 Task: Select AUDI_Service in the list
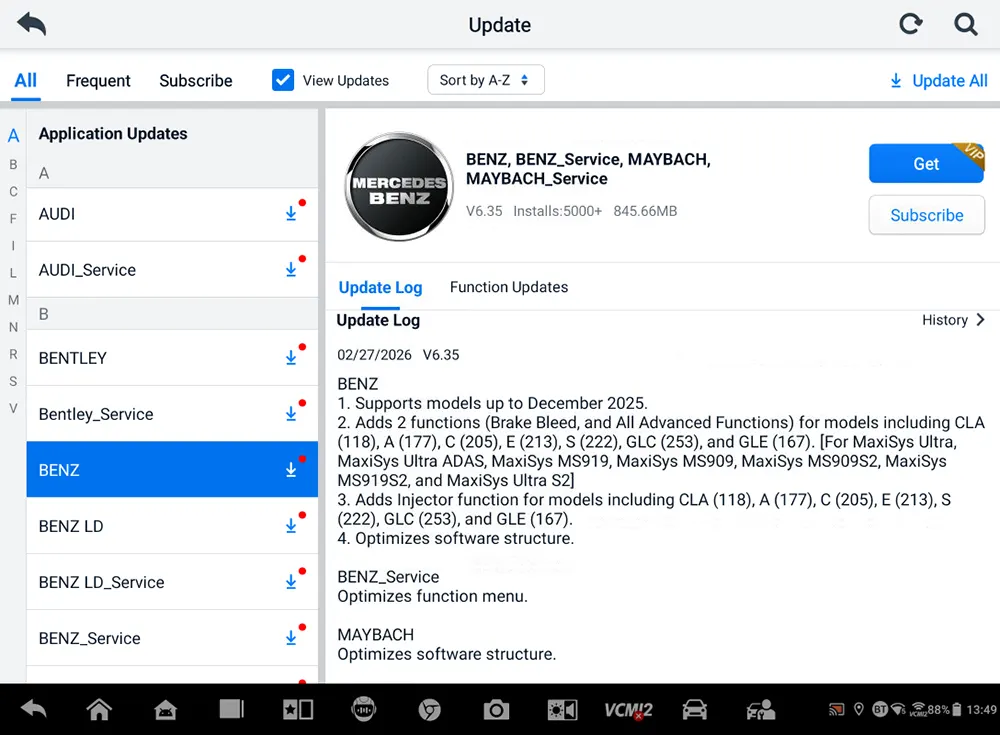coord(172,270)
